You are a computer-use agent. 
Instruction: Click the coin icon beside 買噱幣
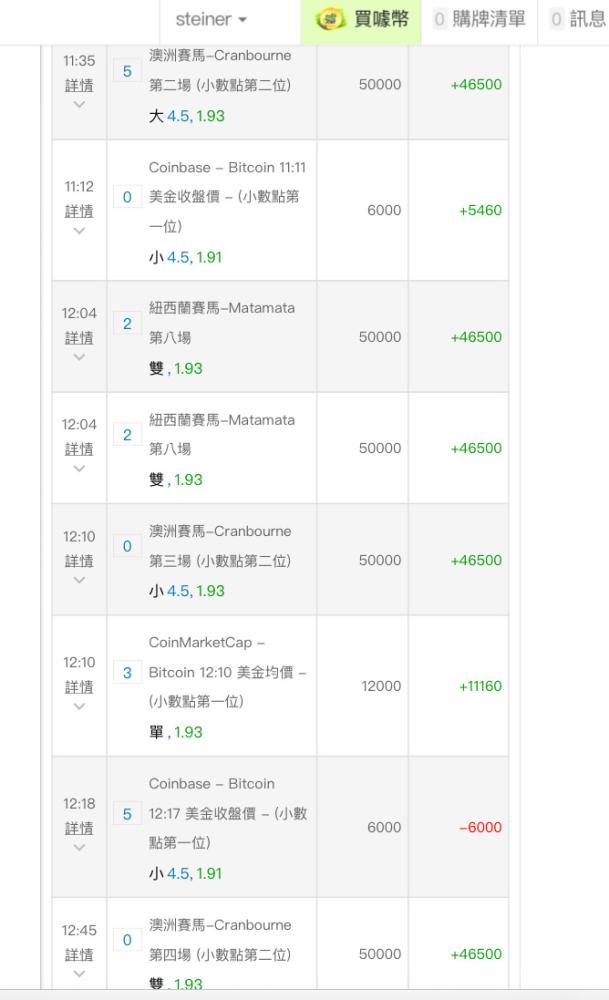click(x=330, y=19)
